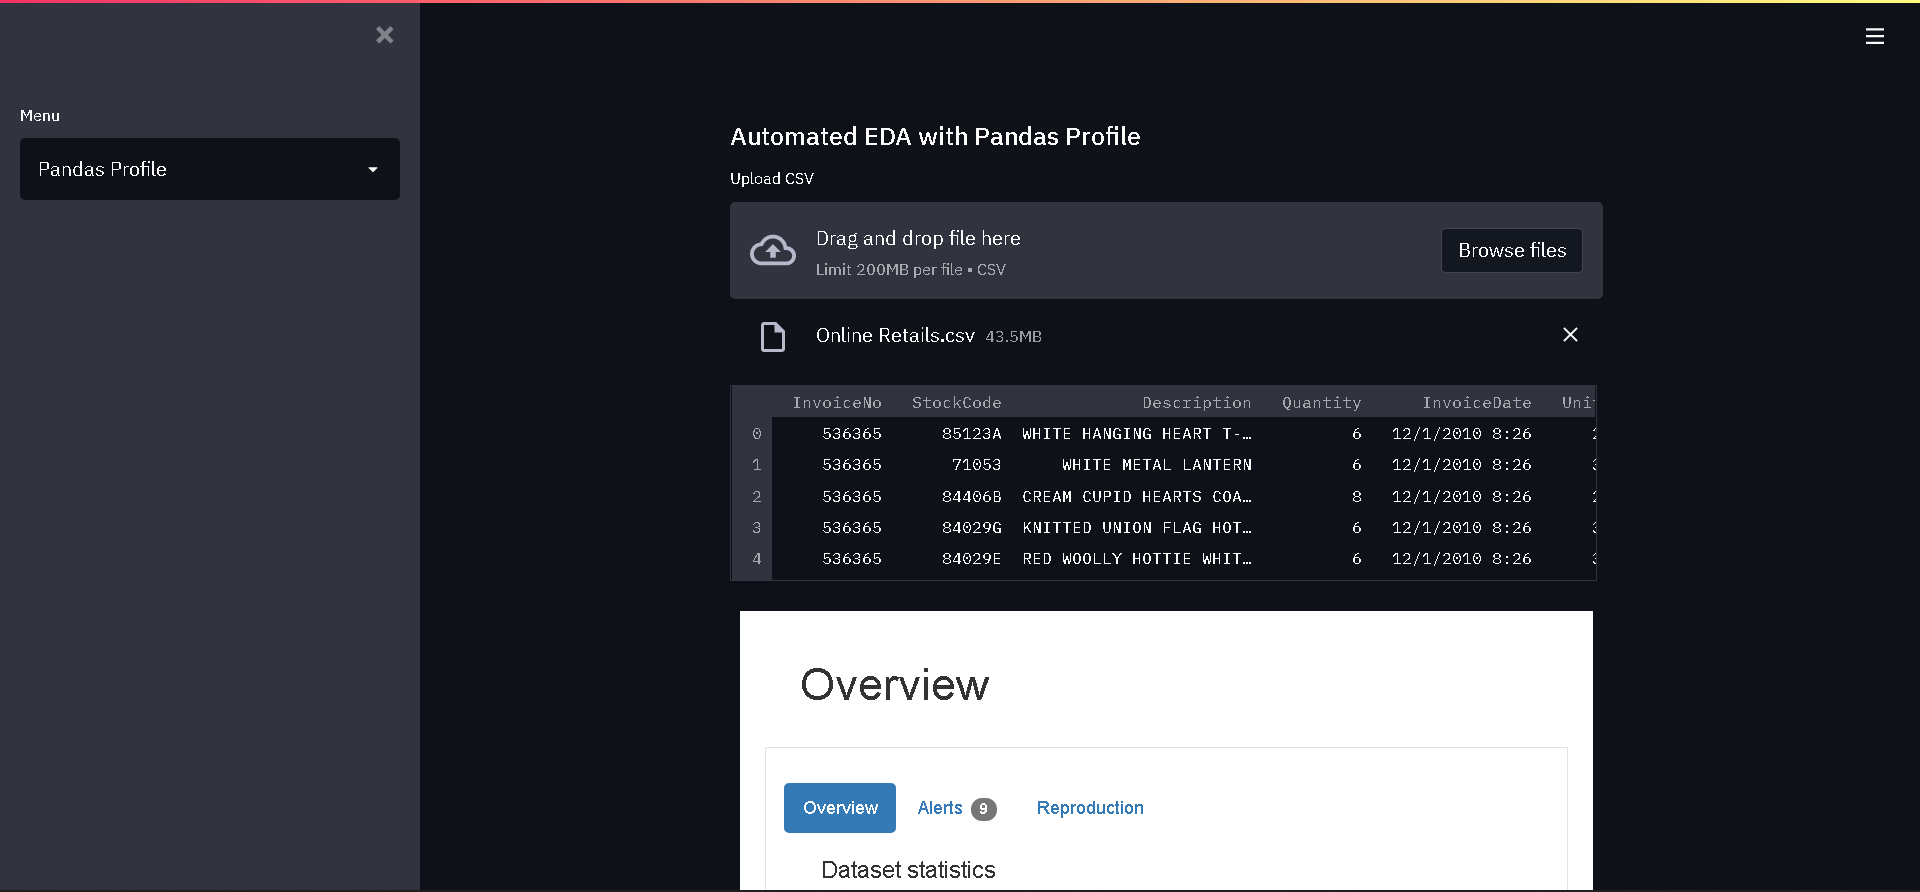Open the Reproduction tab
The image size is (1920, 892).
(x=1090, y=808)
